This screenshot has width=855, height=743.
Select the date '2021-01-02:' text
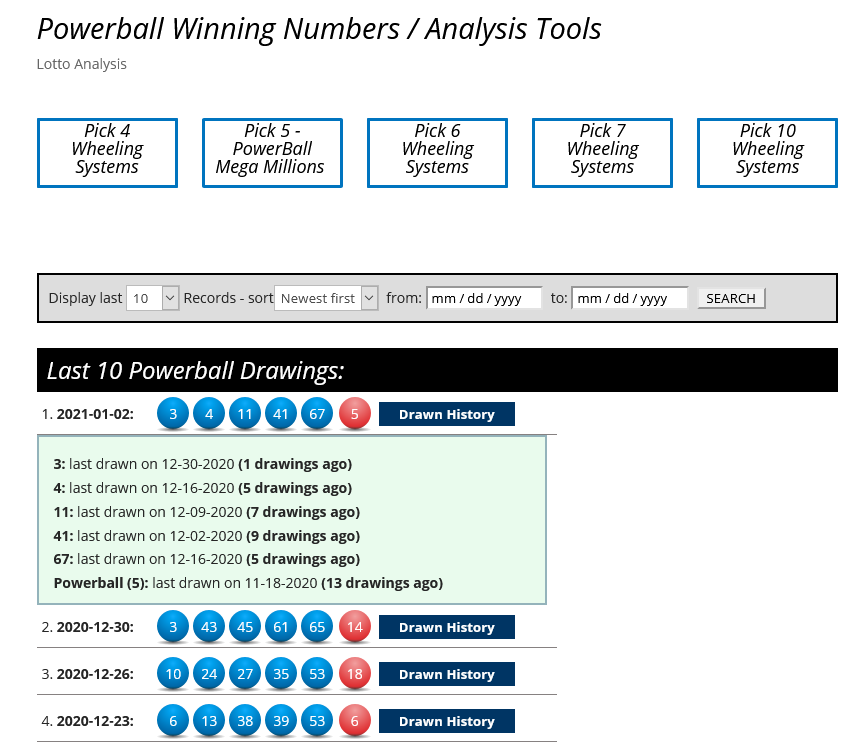pyautogui.click(x=95, y=414)
